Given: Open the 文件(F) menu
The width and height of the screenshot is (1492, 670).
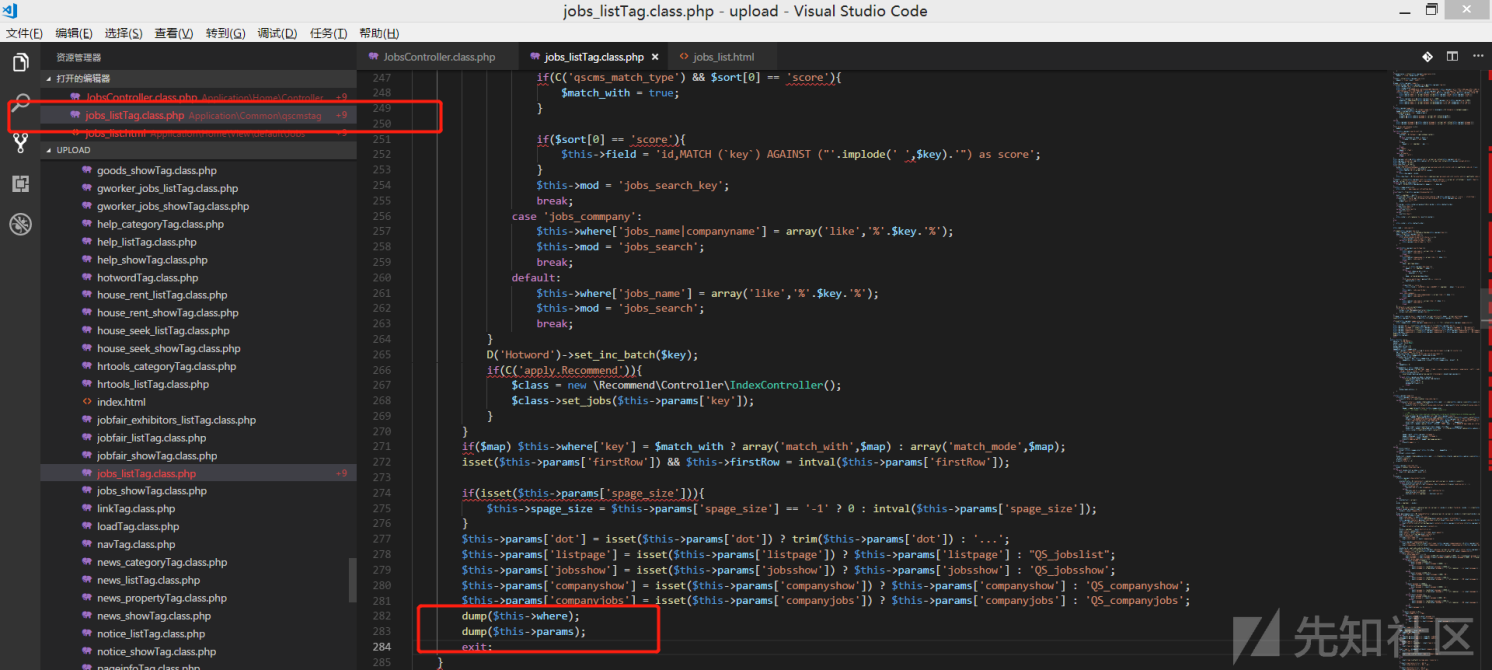Looking at the screenshot, I should pos(24,33).
